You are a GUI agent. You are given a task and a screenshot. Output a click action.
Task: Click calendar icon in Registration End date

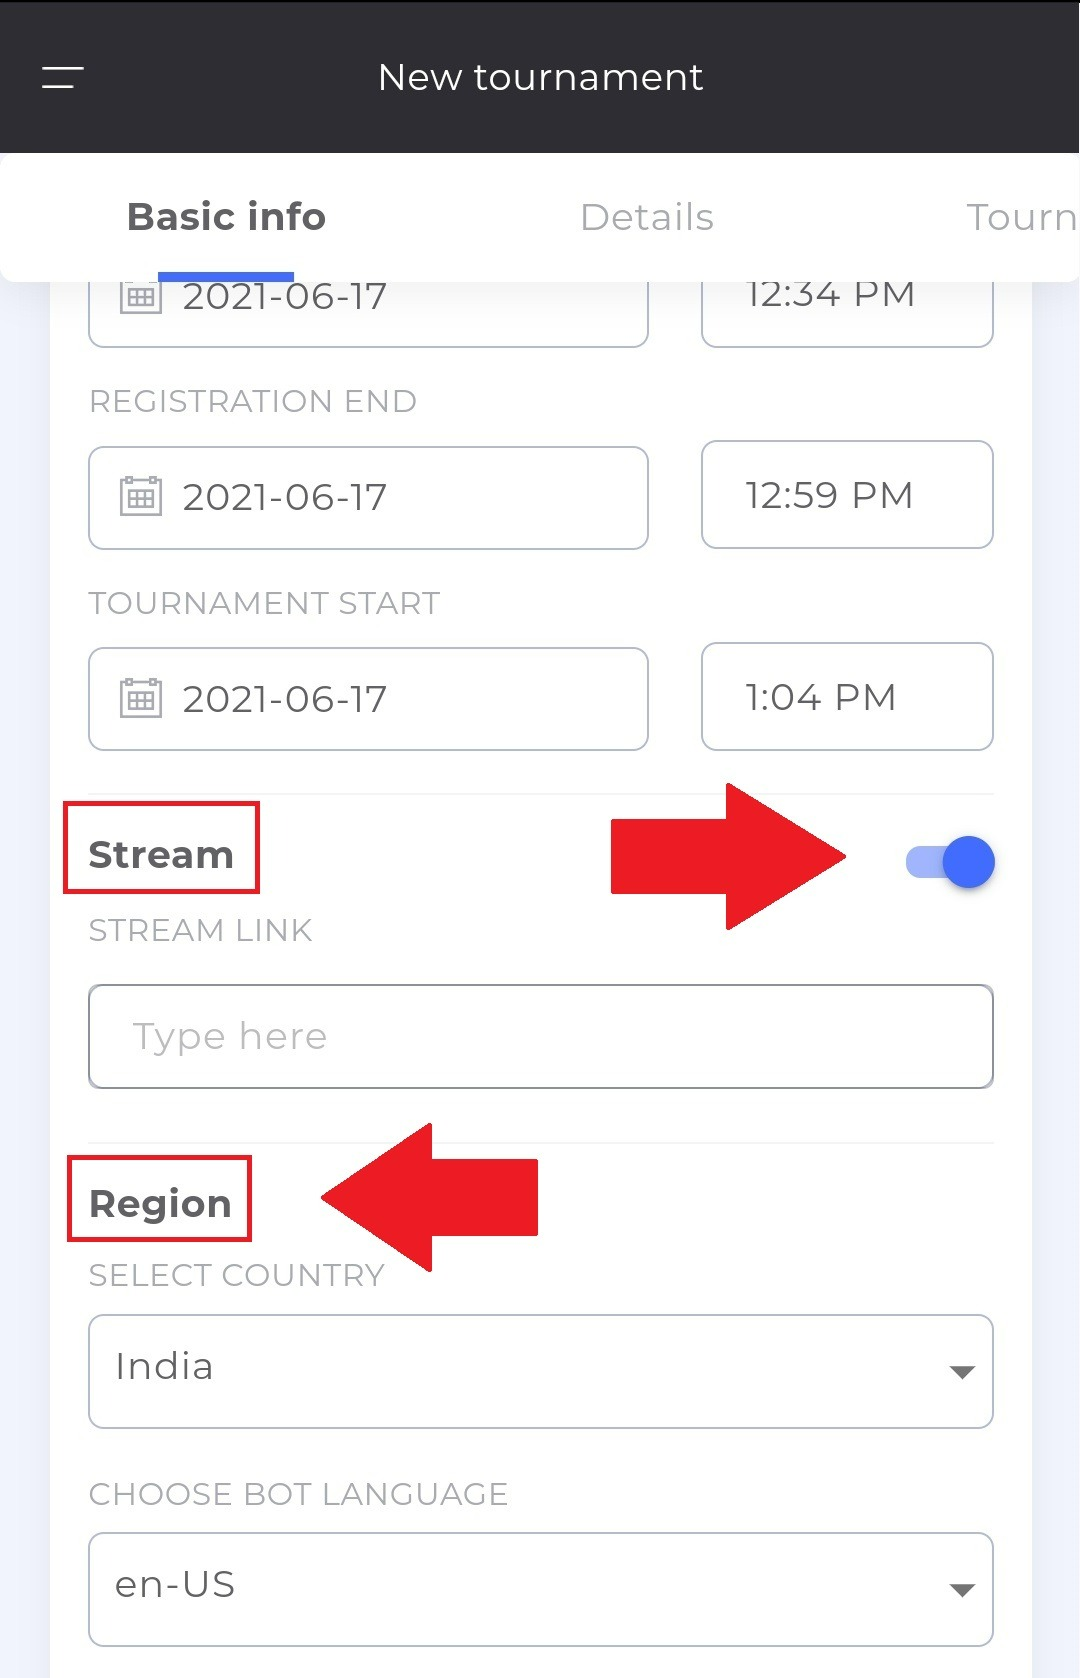[x=141, y=496]
